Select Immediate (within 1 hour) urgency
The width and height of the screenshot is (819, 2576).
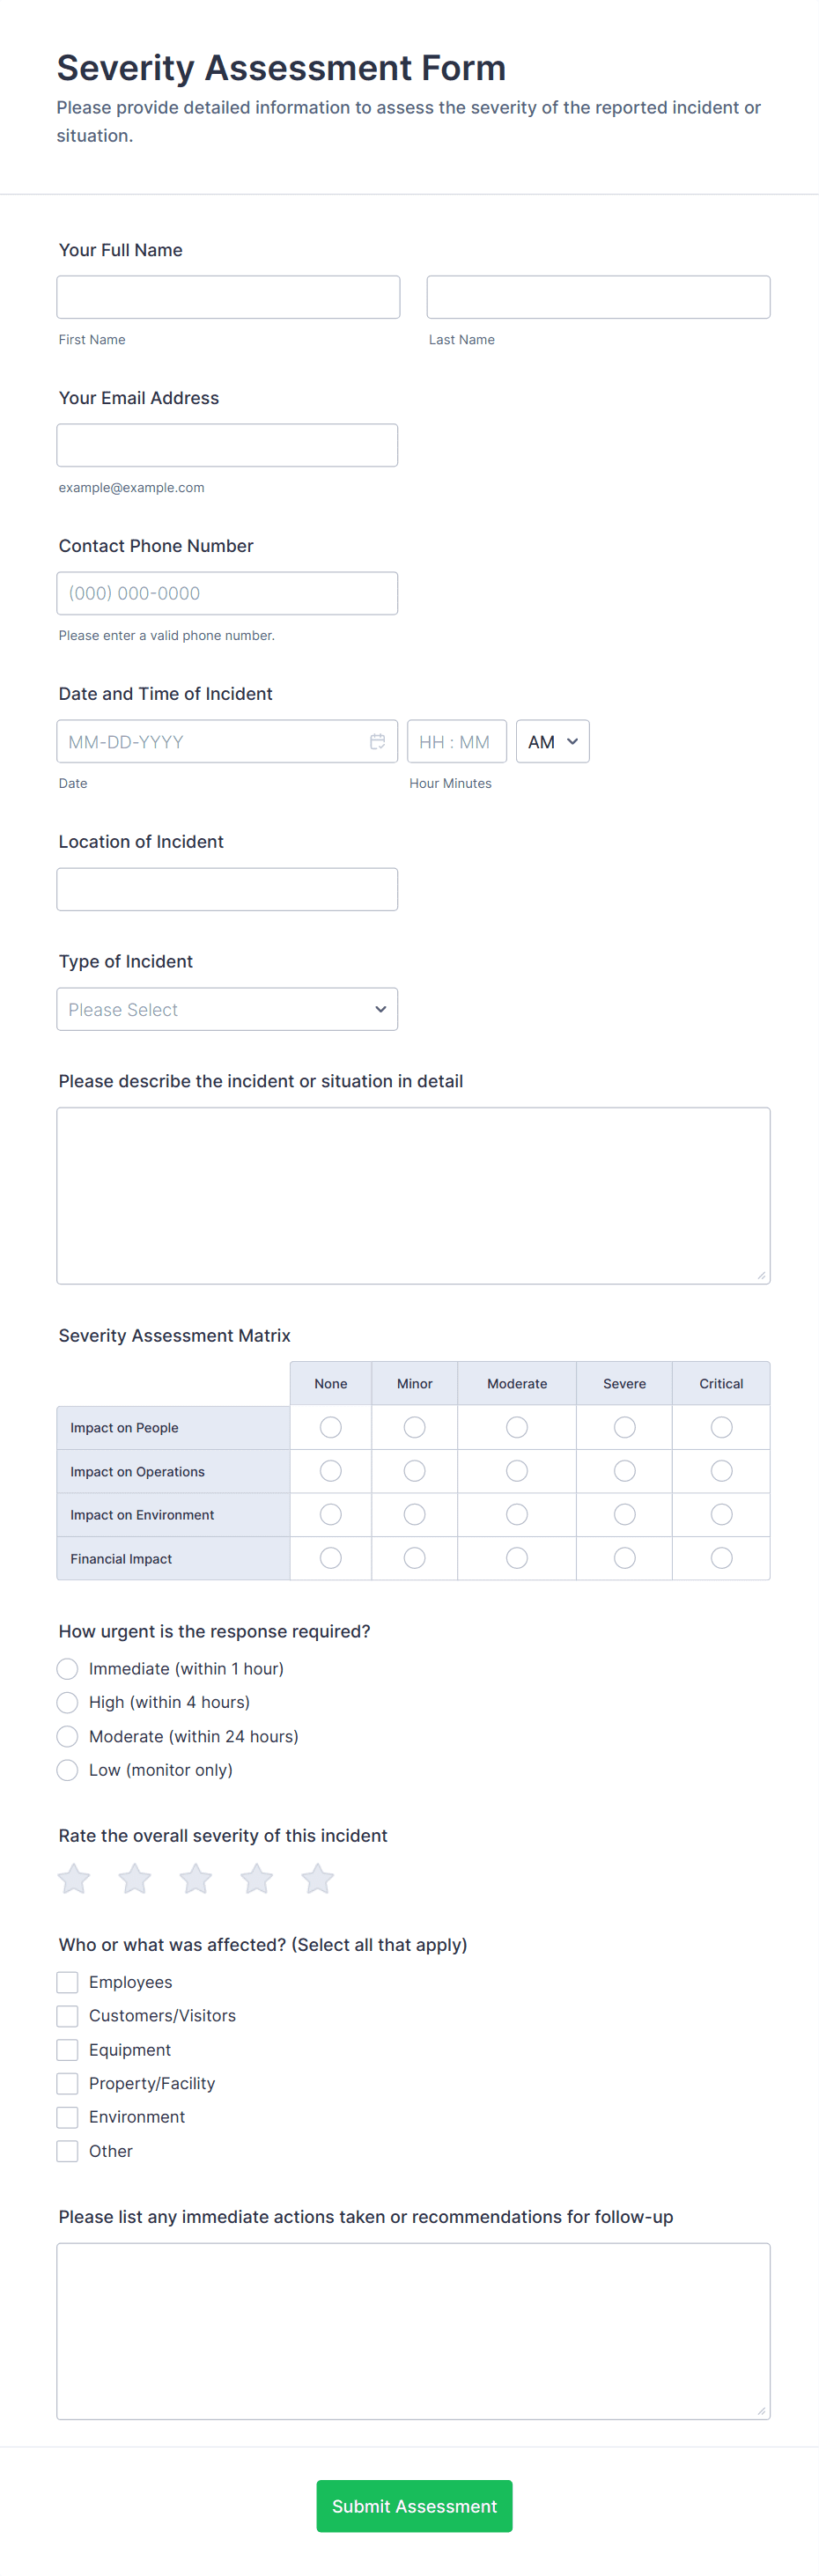pos(68,1668)
